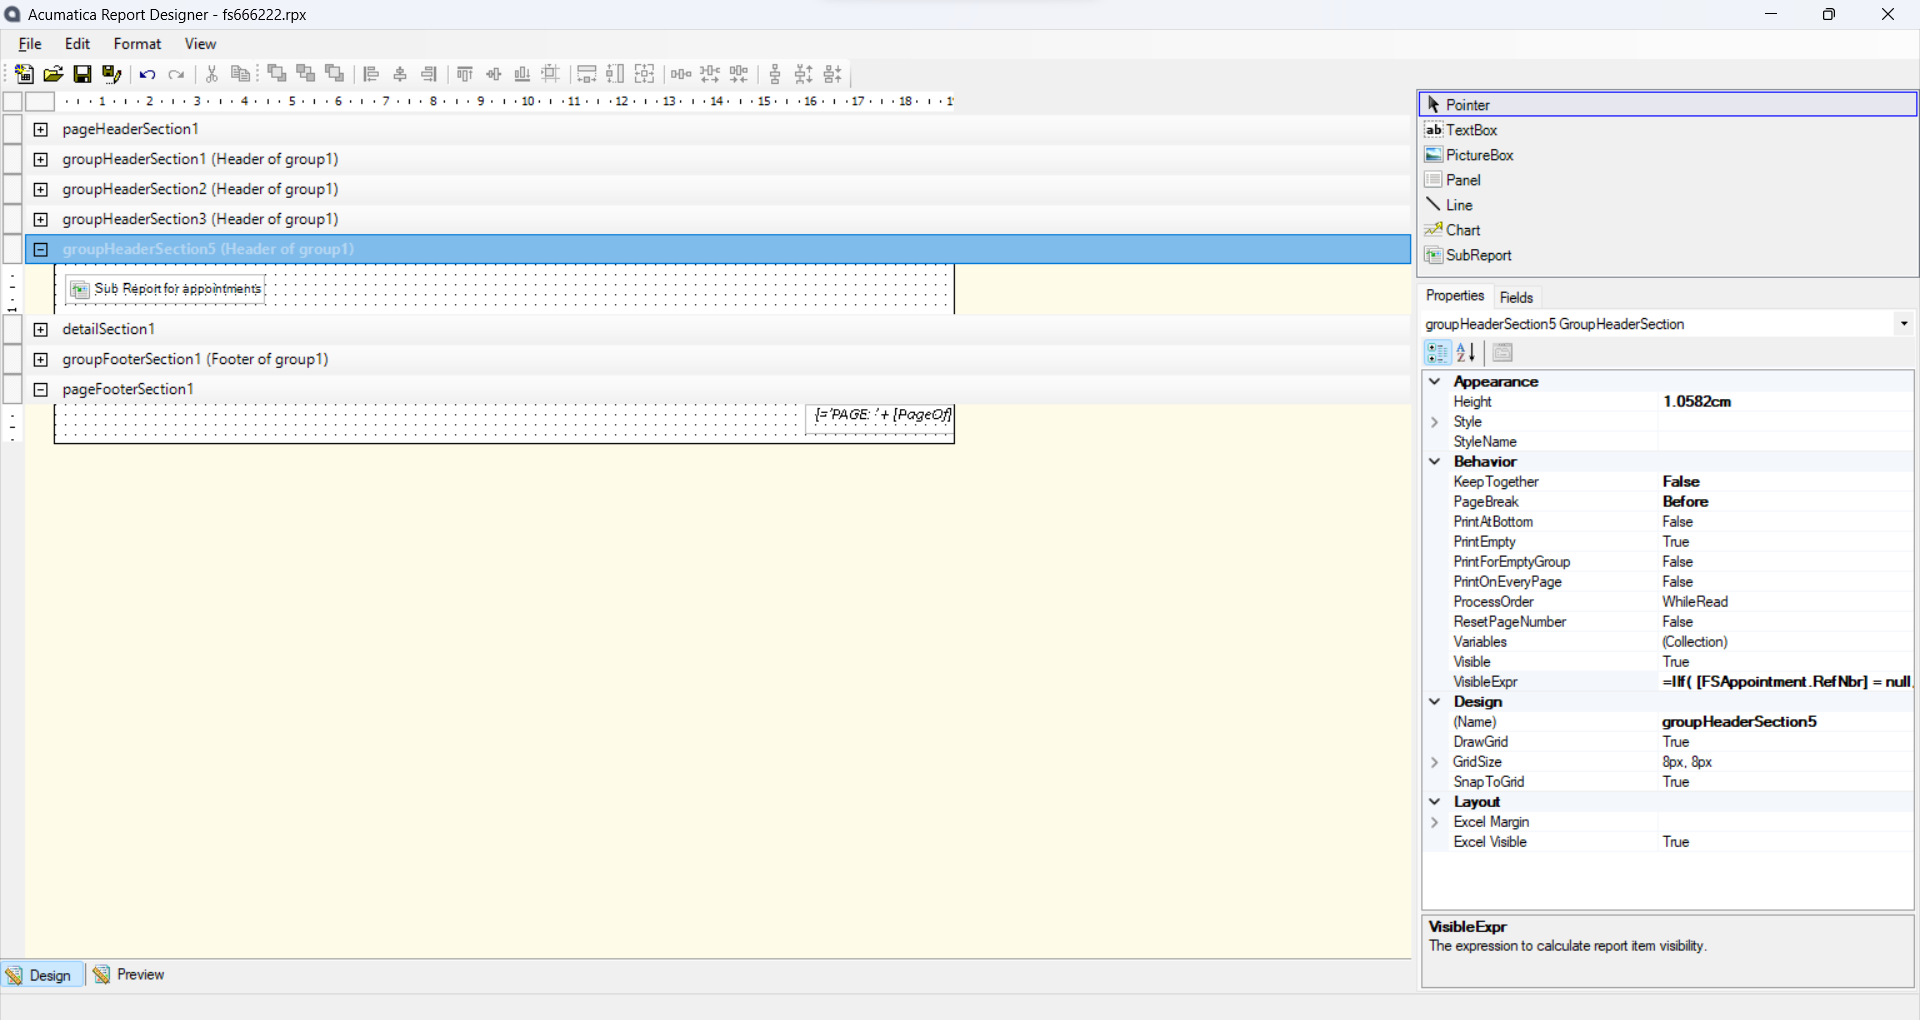Open the View menu
1920x1020 pixels.
[x=200, y=44]
